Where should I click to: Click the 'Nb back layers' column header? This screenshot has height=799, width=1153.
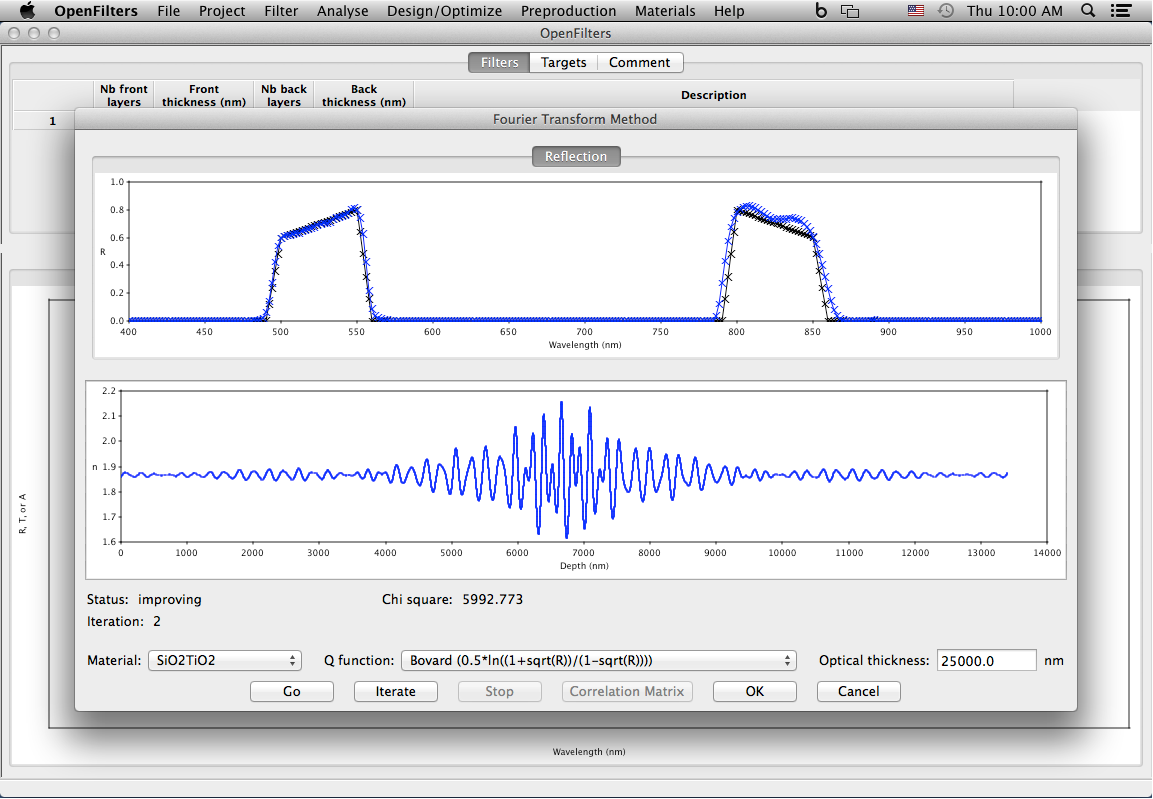pos(284,95)
